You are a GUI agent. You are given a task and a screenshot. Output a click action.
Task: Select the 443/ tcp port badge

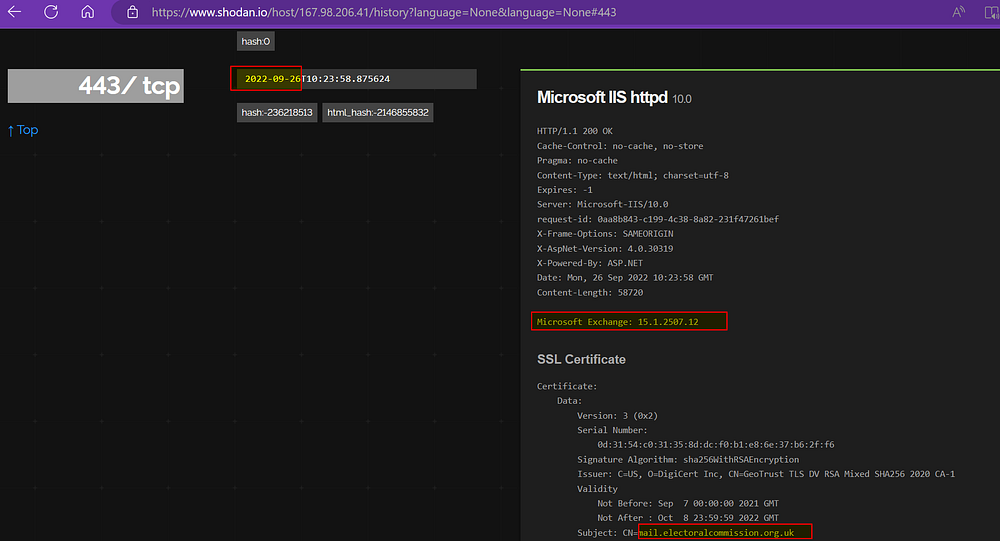(96, 86)
